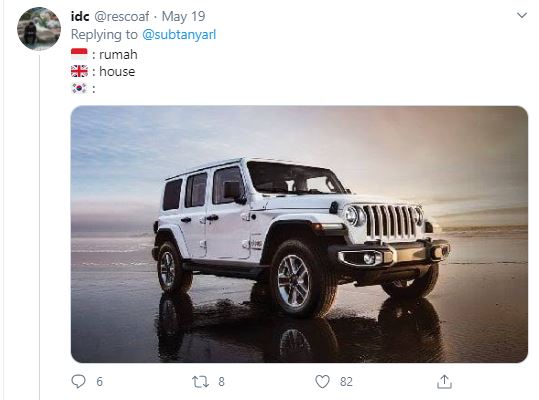Open the share upload icon
The height and width of the screenshot is (400, 539).
(x=444, y=381)
